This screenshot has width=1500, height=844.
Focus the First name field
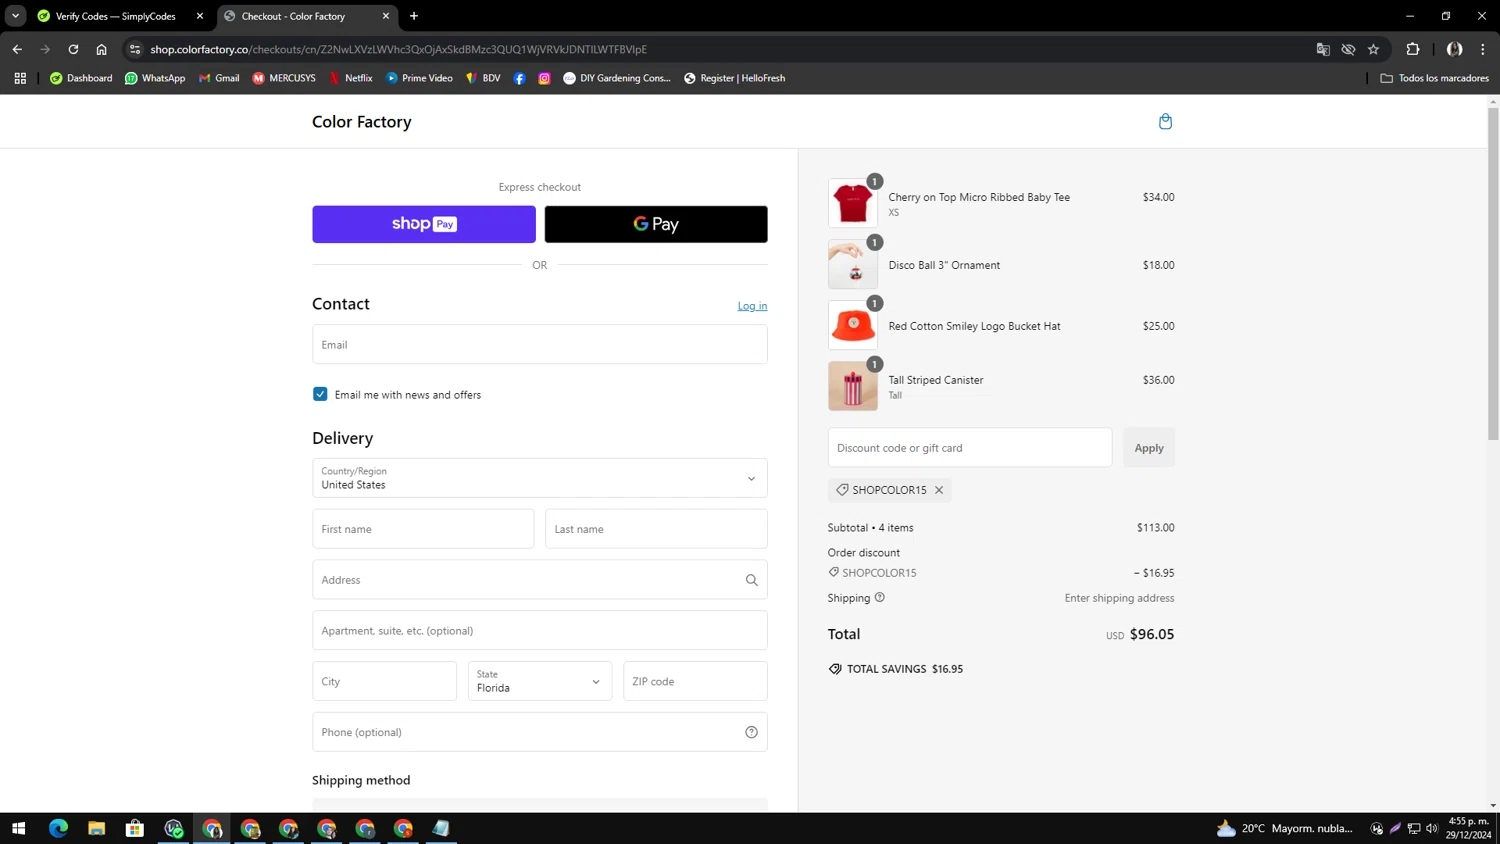(x=423, y=529)
